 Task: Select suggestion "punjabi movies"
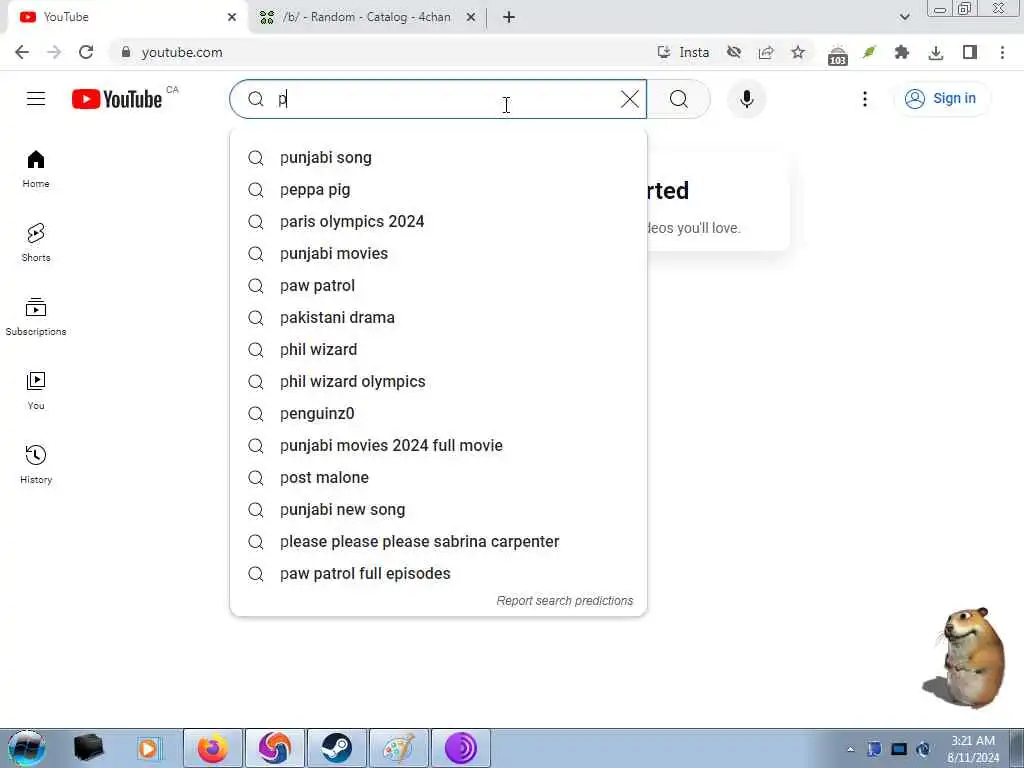438,253
